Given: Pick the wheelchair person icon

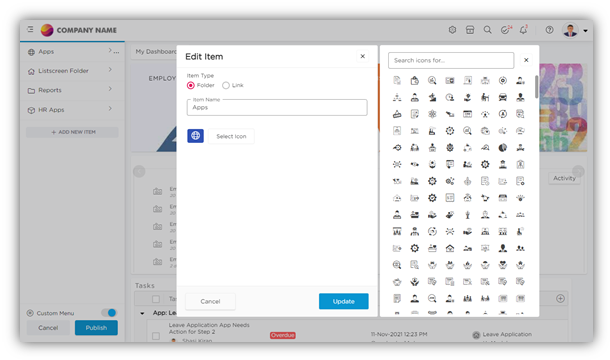Looking at the screenshot, I should [520, 232].
